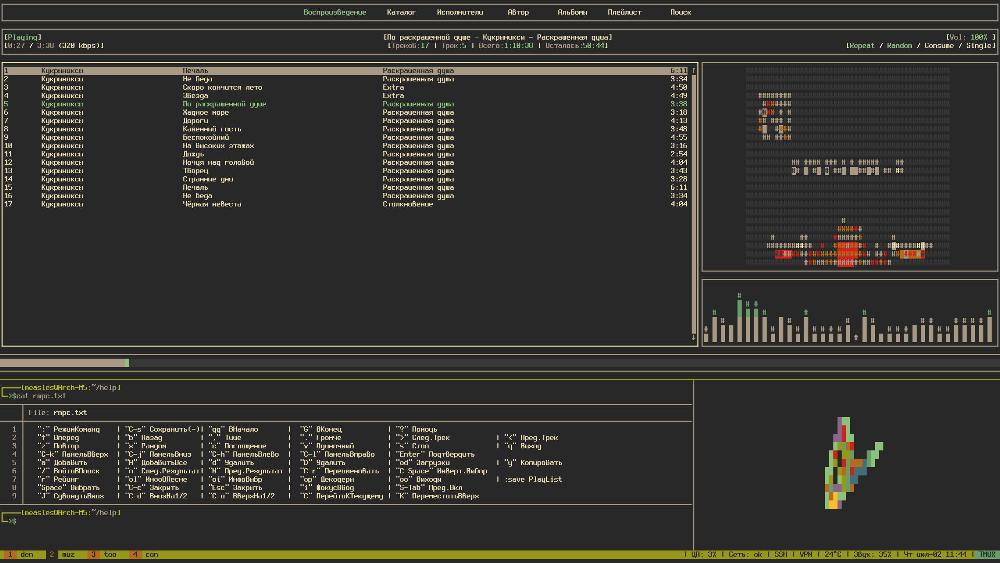Switch to the Воспроизведение tab
Viewport: 1000px width, 563px height.
pyautogui.click(x=334, y=12)
